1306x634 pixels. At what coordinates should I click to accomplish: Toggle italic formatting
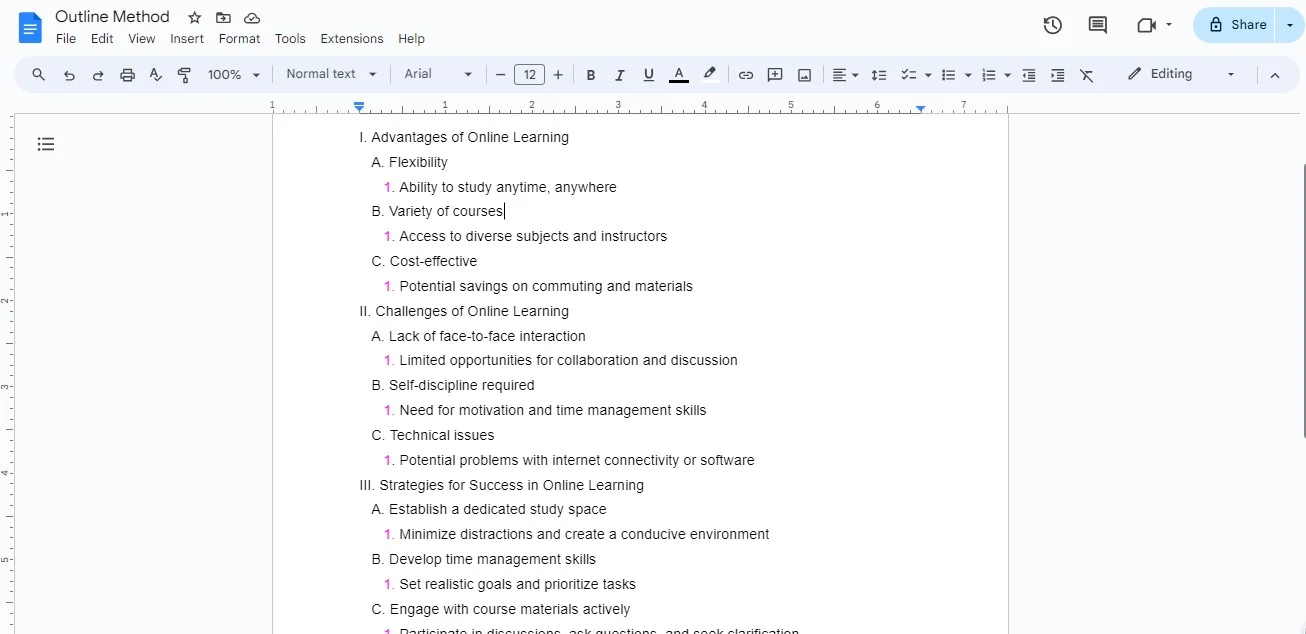coord(619,74)
